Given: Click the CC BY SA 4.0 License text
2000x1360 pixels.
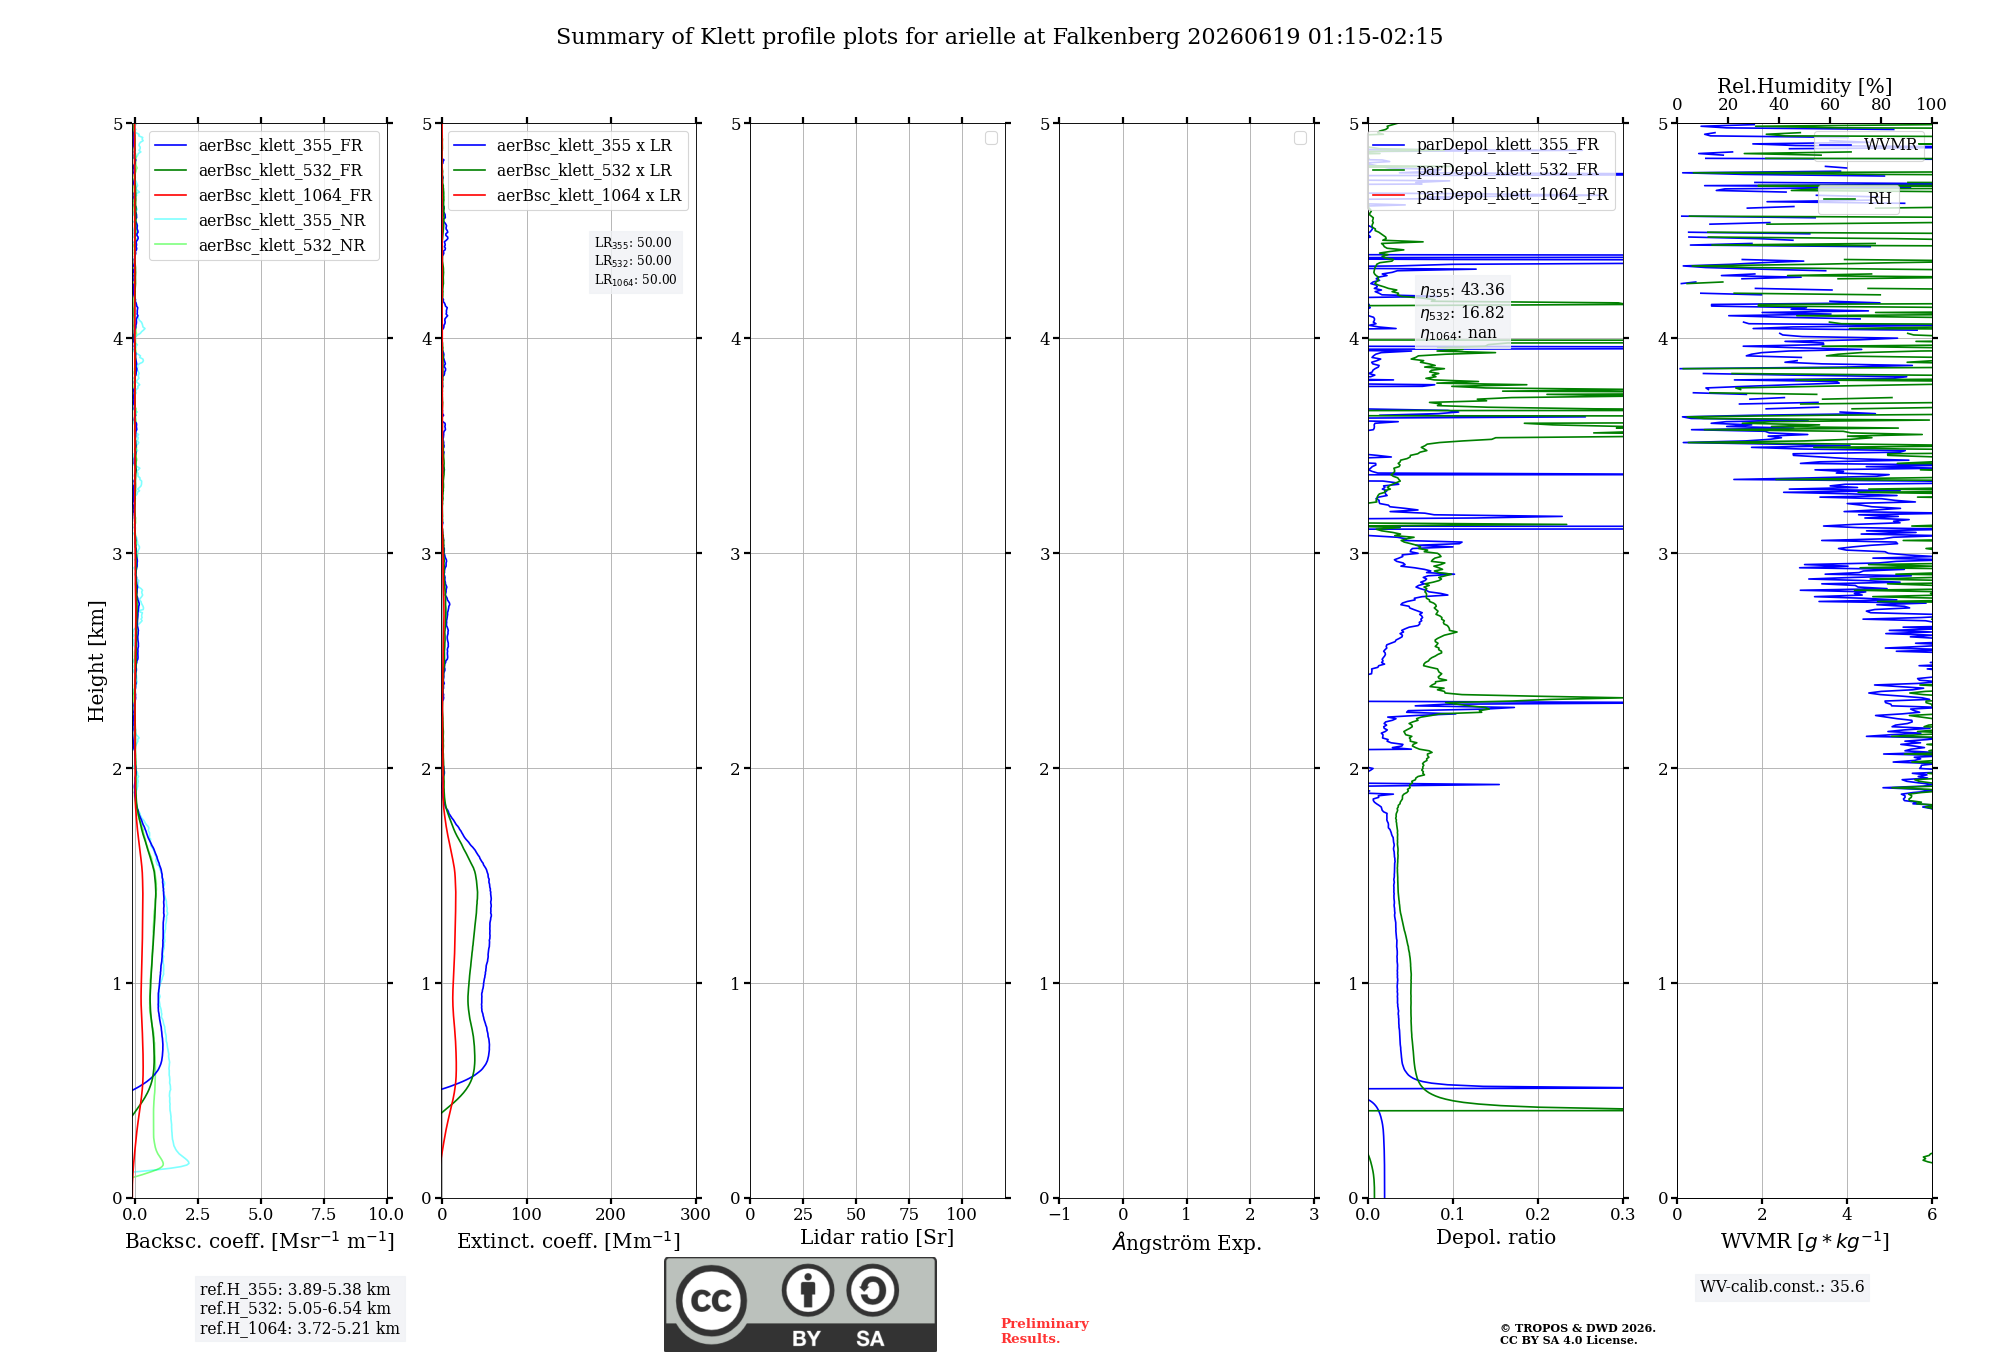Looking at the screenshot, I should pyautogui.click(x=1568, y=1341).
